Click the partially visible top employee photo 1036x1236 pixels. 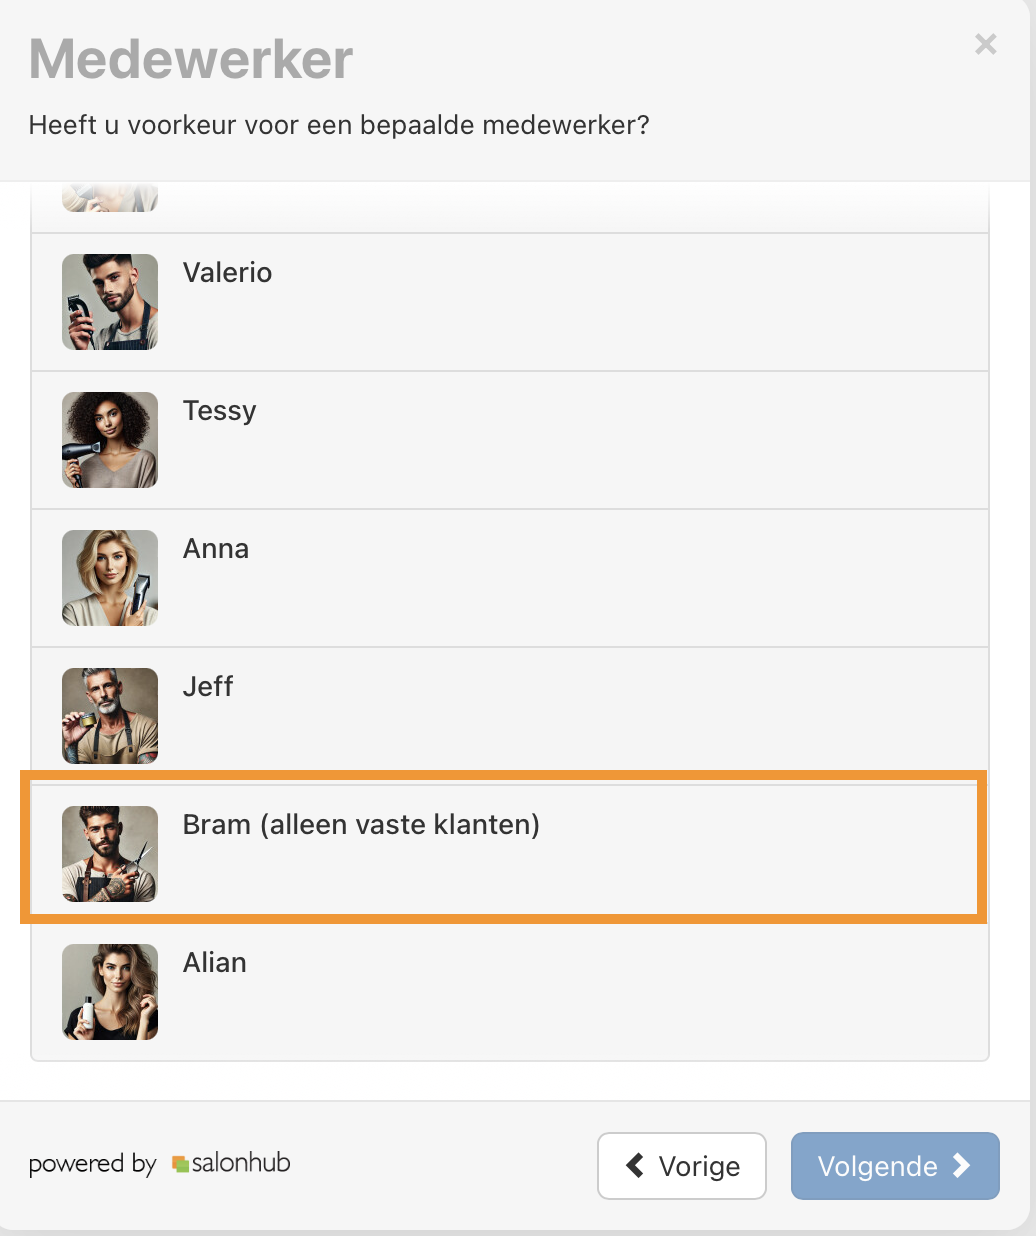(x=110, y=198)
